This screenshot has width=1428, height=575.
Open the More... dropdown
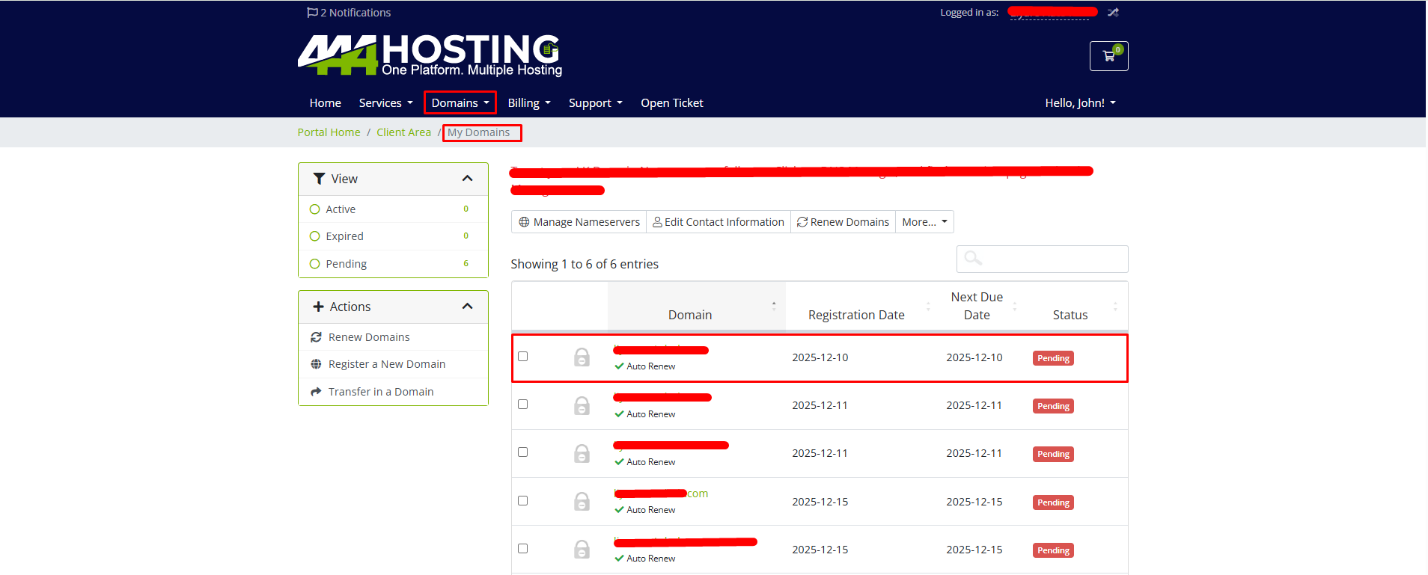pyautogui.click(x=925, y=222)
